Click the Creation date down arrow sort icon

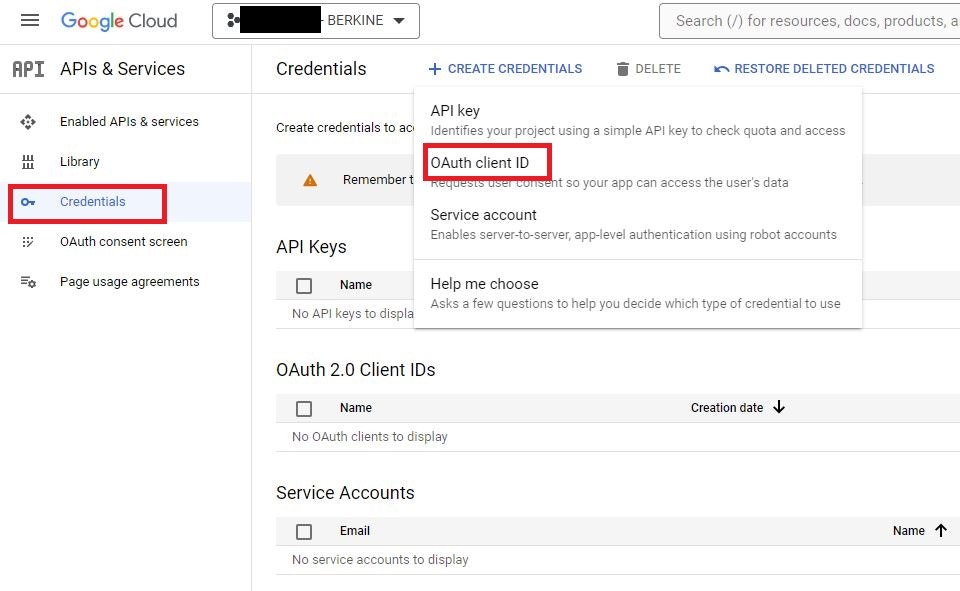click(779, 407)
